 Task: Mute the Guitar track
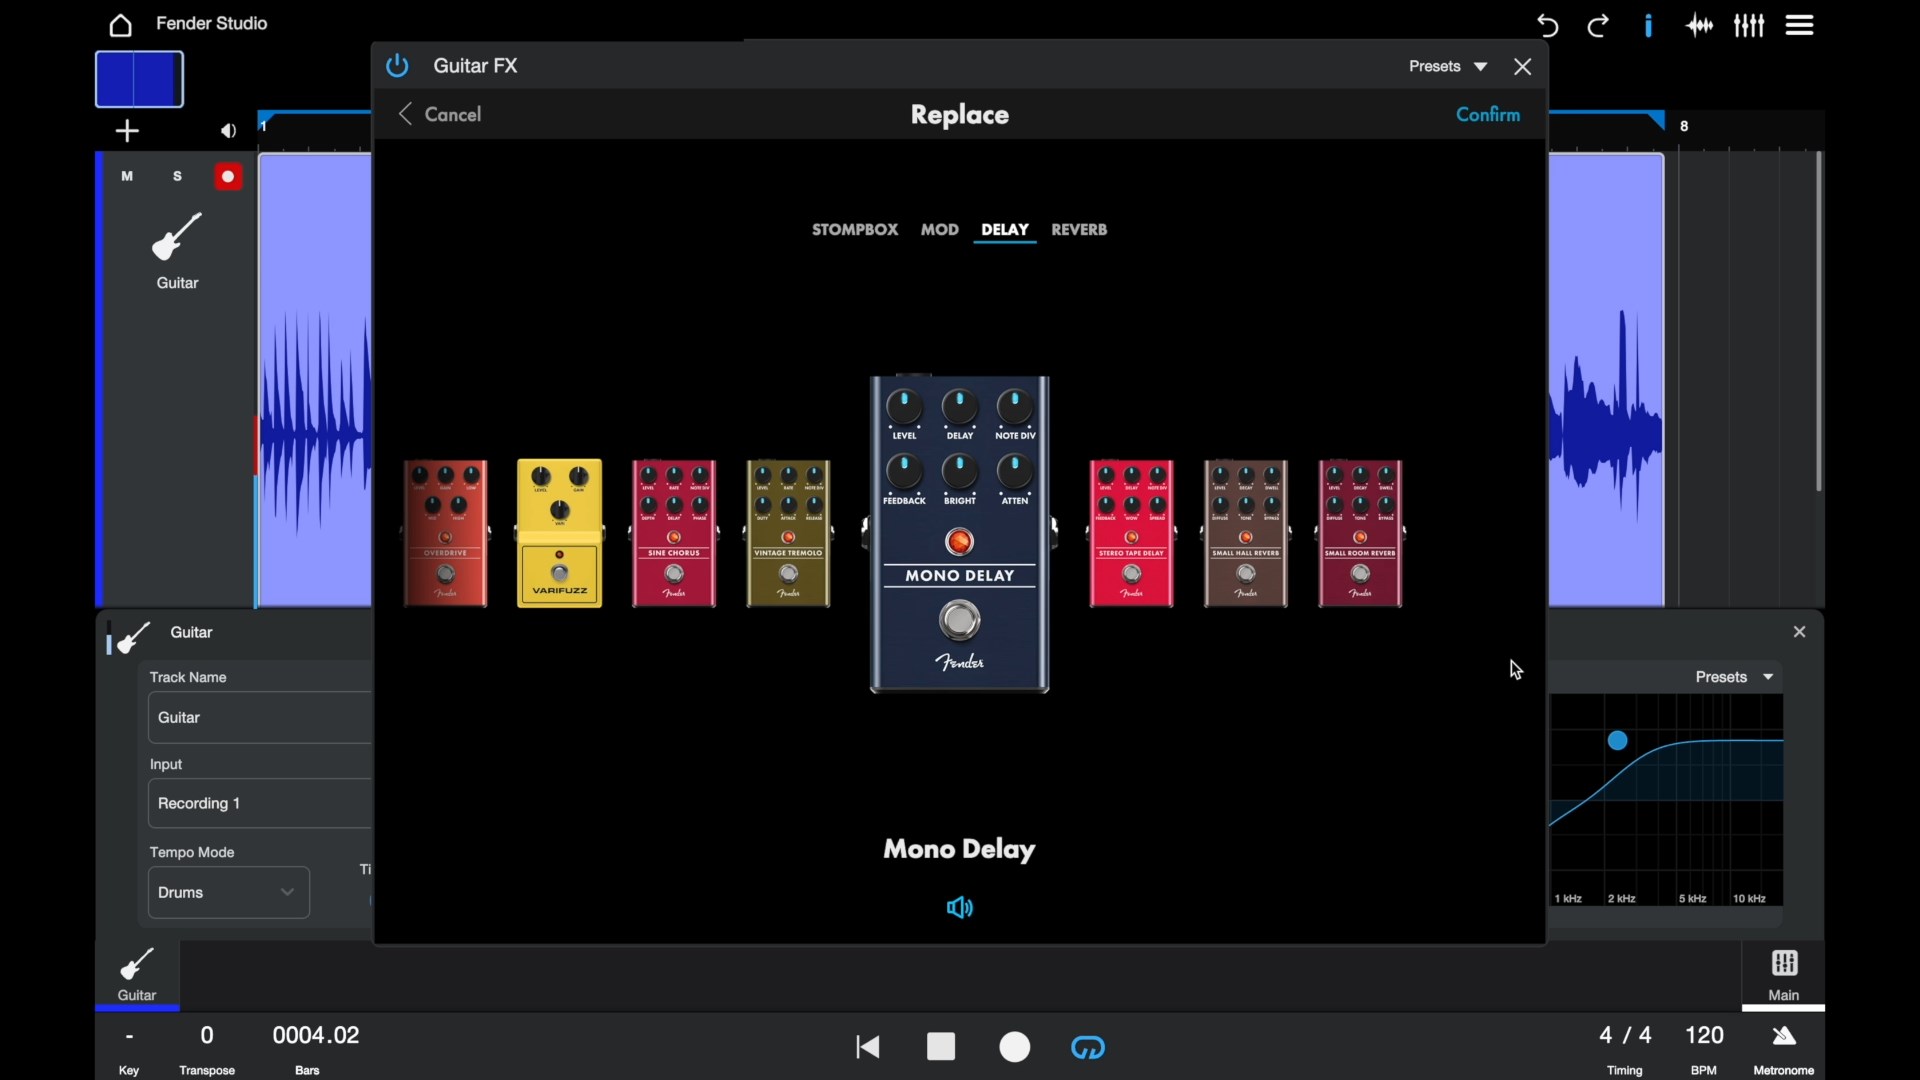pyautogui.click(x=127, y=177)
